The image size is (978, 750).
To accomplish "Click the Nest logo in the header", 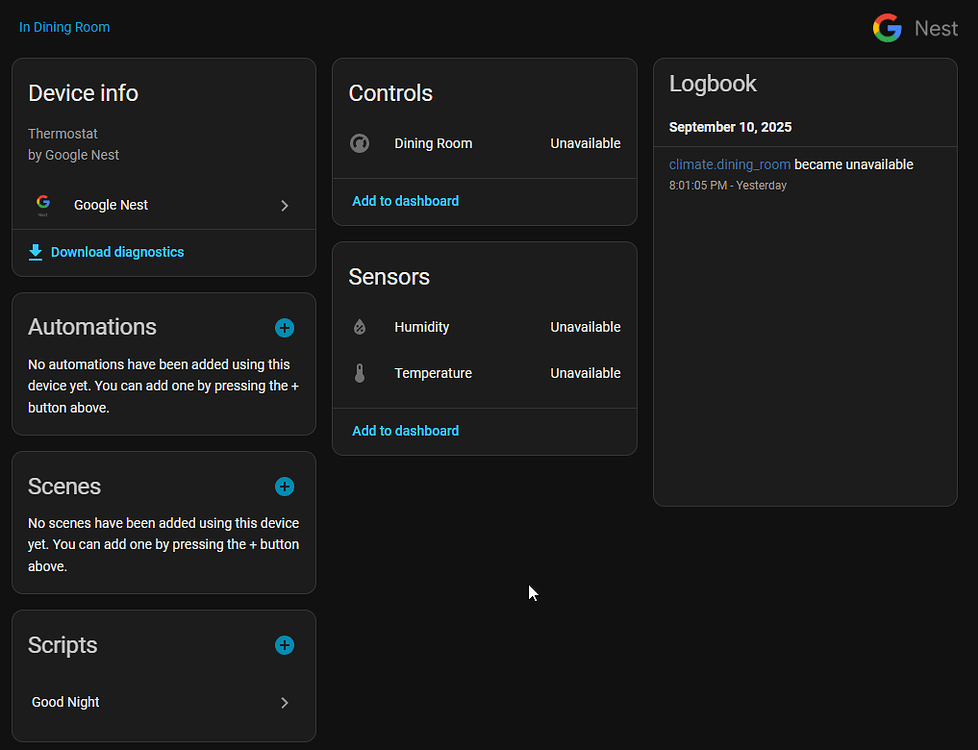I will coord(887,28).
